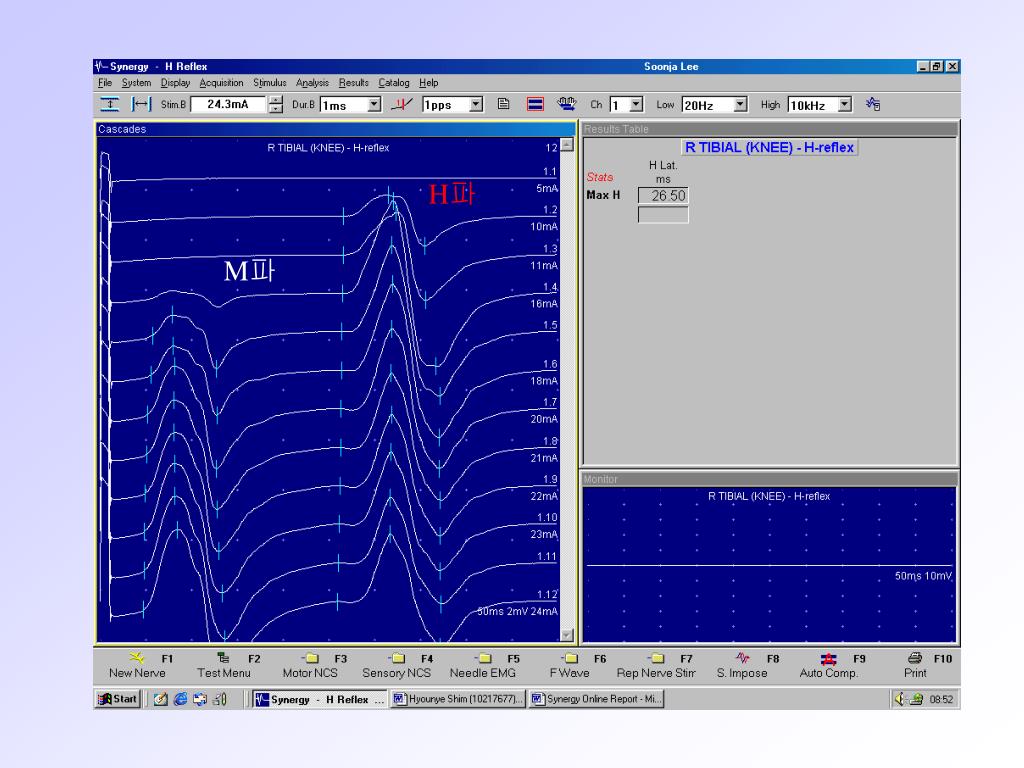Viewport: 1024px width, 768px height.
Task: Click the network tray icon beside the clock
Action: point(916,699)
